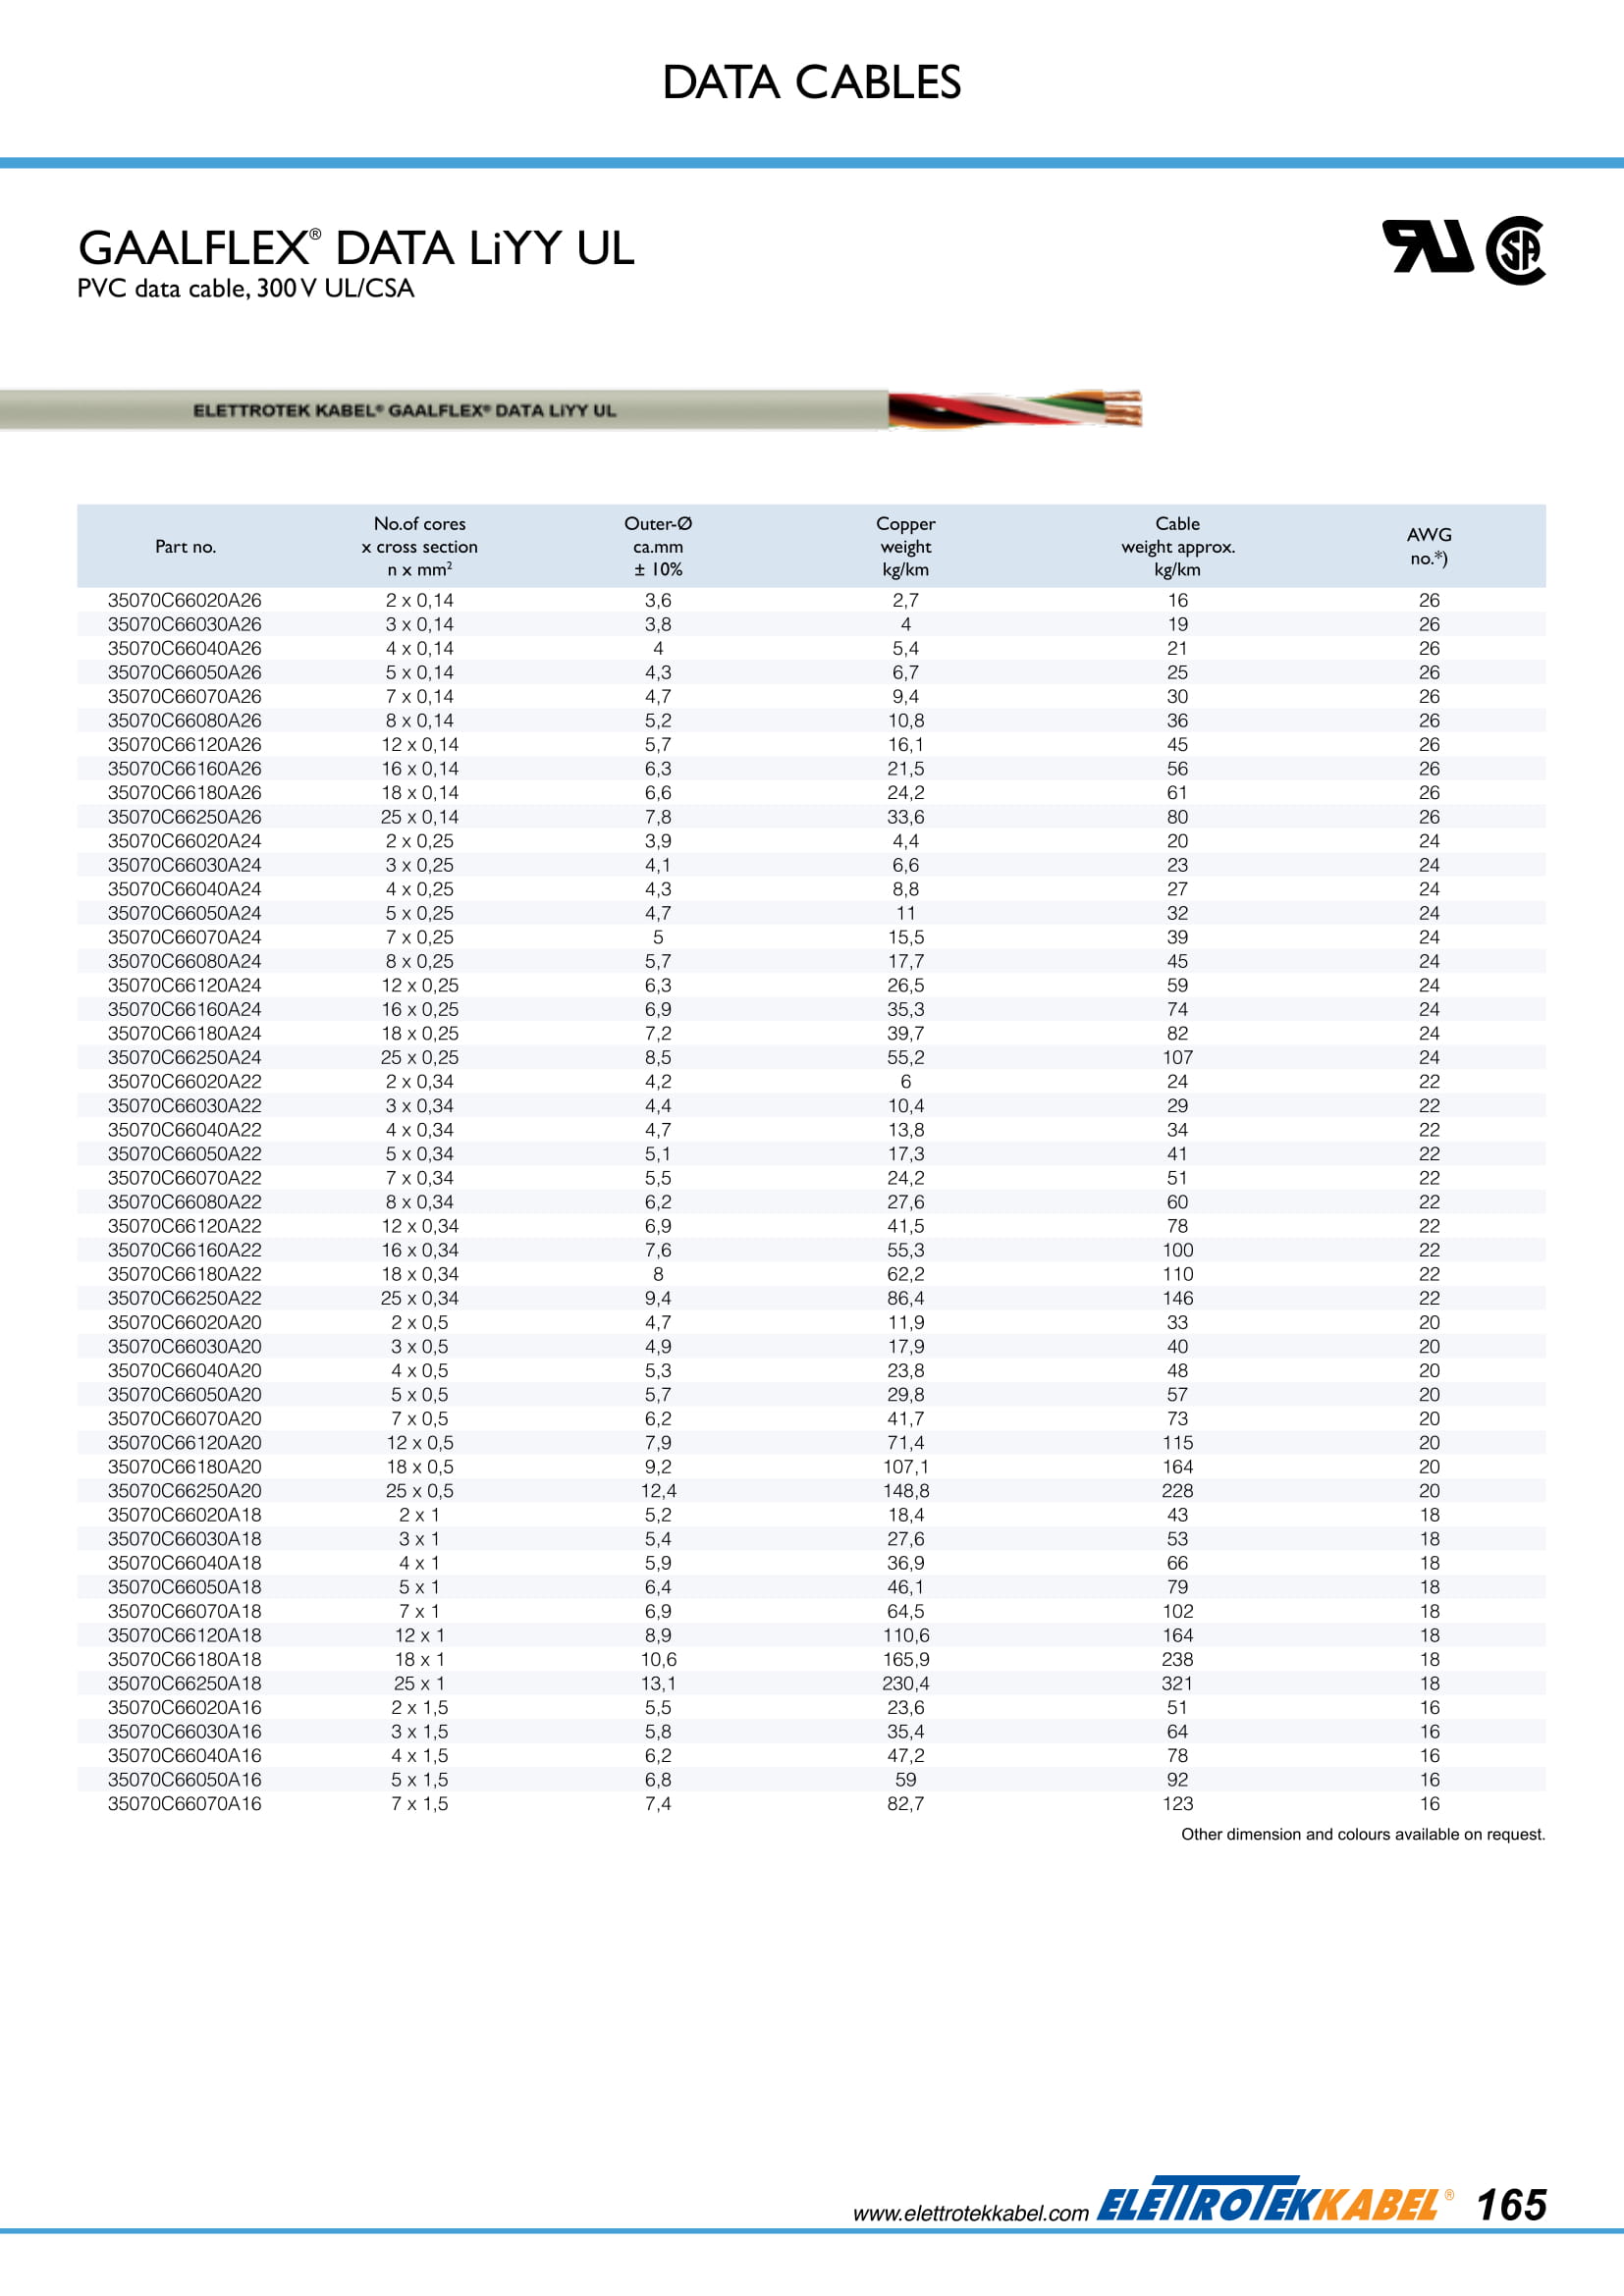This screenshot has height=2296, width=1624.
Task: Click the 165,9 copper weight value
Action: click(x=906, y=1659)
